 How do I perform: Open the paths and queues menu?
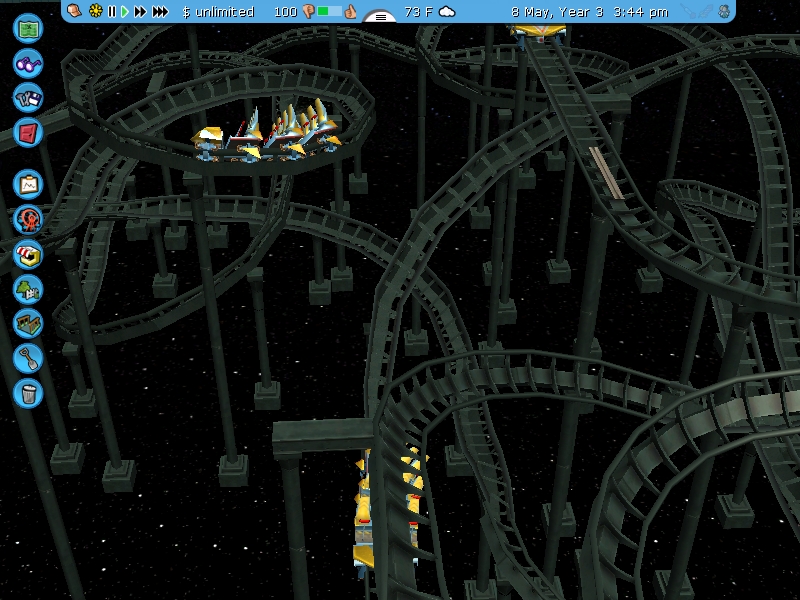[28, 323]
